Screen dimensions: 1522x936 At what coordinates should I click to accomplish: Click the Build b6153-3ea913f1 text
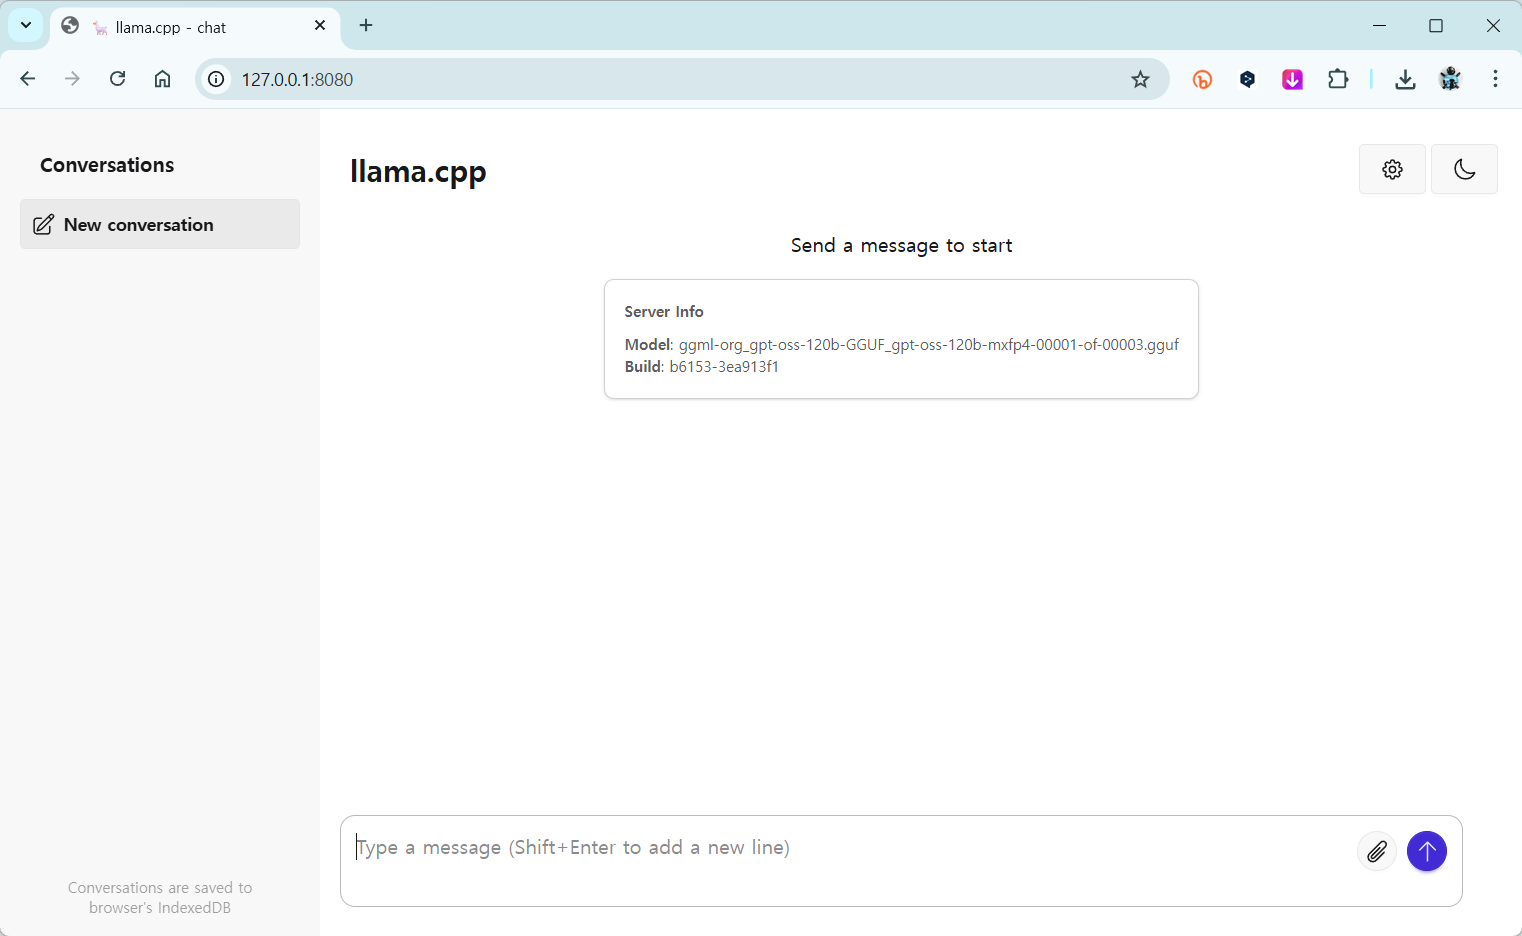(702, 367)
